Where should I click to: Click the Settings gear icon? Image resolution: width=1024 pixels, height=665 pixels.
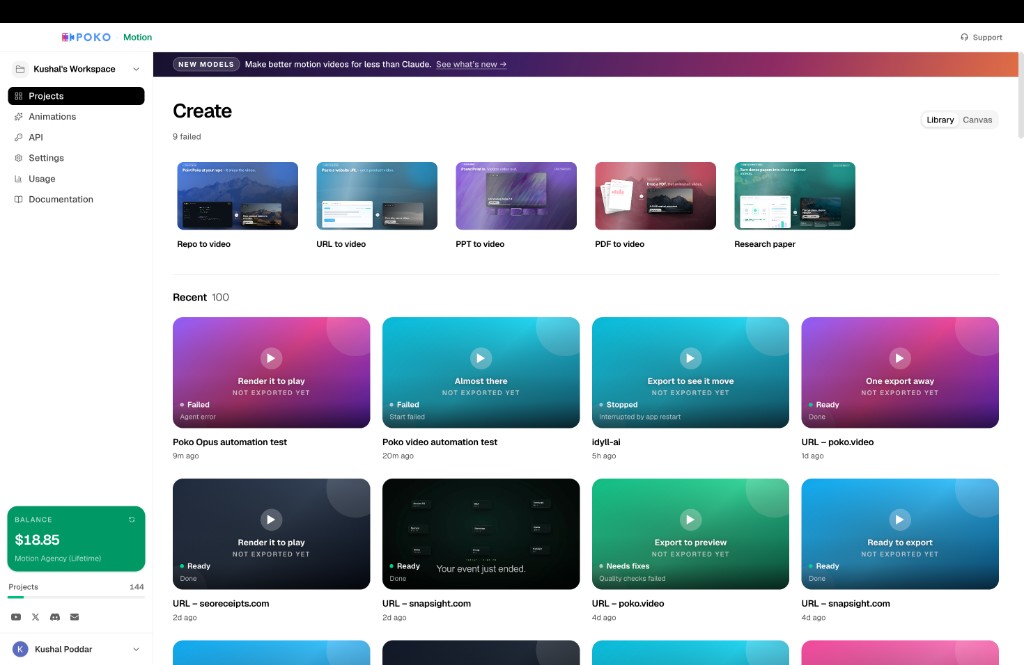pyautogui.click(x=18, y=158)
